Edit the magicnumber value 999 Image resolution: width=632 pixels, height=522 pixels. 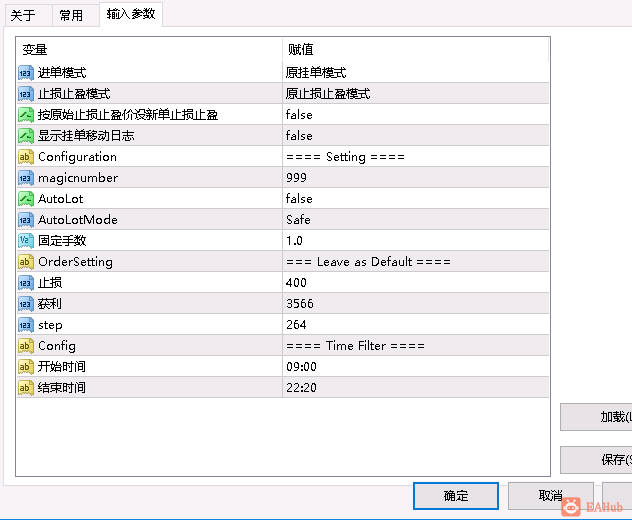pos(416,178)
